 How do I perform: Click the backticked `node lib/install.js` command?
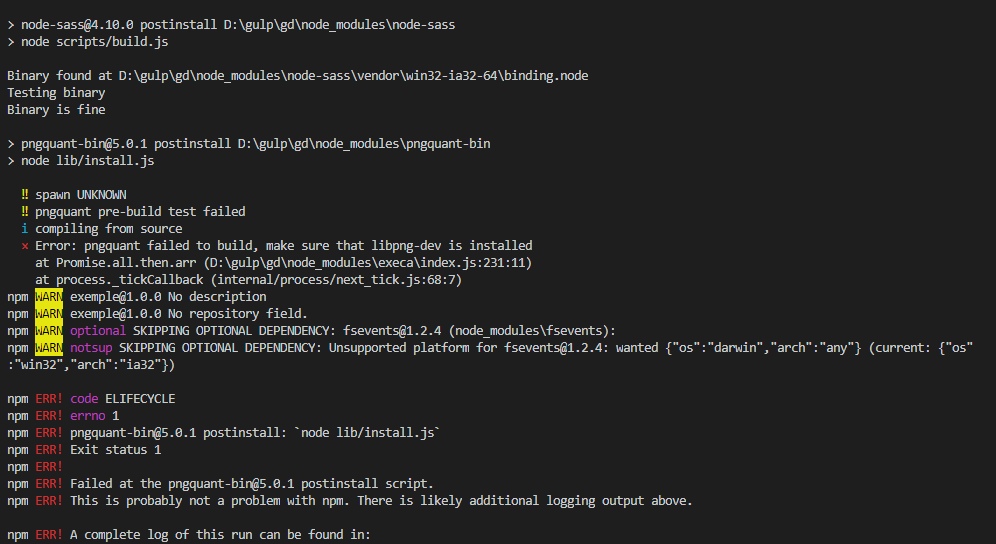click(367, 432)
